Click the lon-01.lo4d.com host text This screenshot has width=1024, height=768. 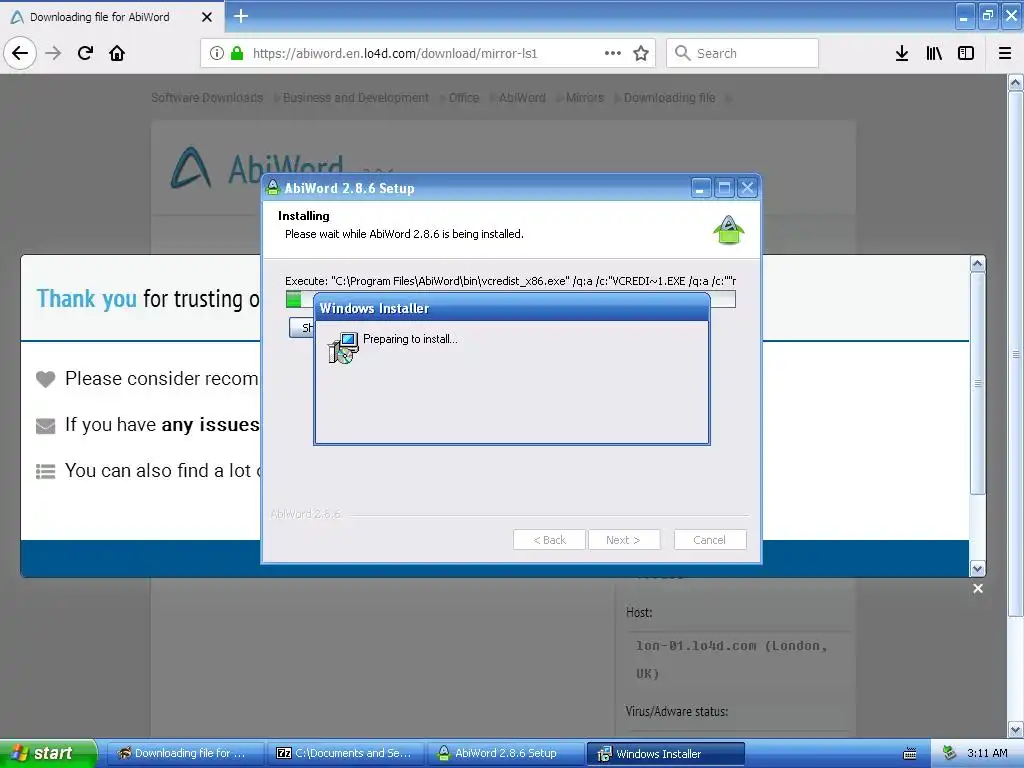coord(732,659)
